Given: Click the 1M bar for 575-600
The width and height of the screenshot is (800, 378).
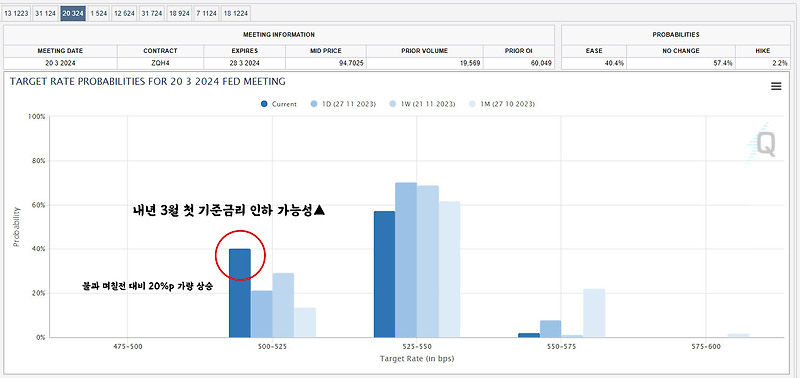Looking at the screenshot, I should pos(738,336).
